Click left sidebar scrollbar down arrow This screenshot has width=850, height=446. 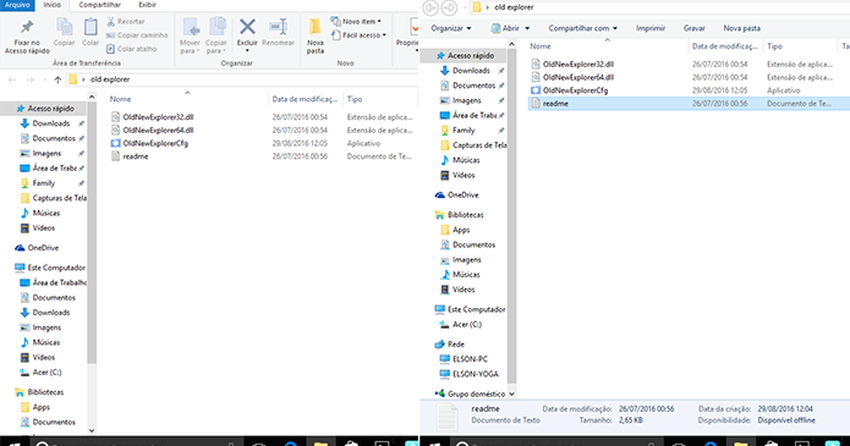[x=92, y=431]
